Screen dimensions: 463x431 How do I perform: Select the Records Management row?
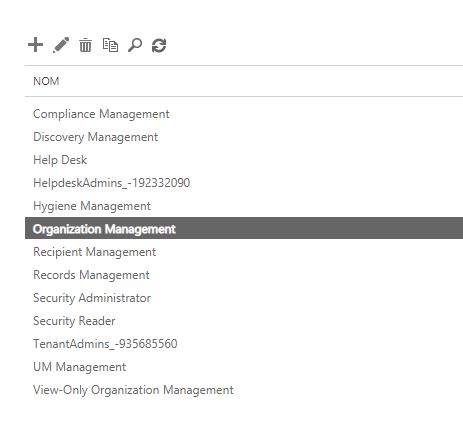pyautogui.click(x=244, y=275)
